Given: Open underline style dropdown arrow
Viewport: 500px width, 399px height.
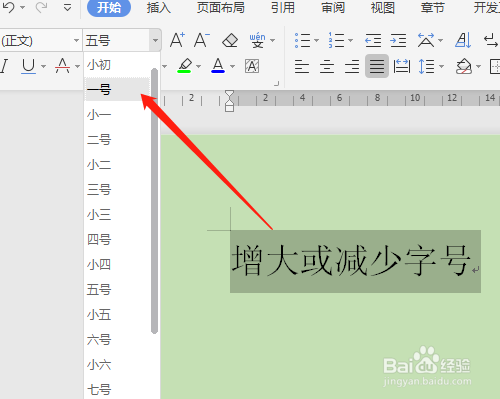Looking at the screenshot, I should 43,66.
